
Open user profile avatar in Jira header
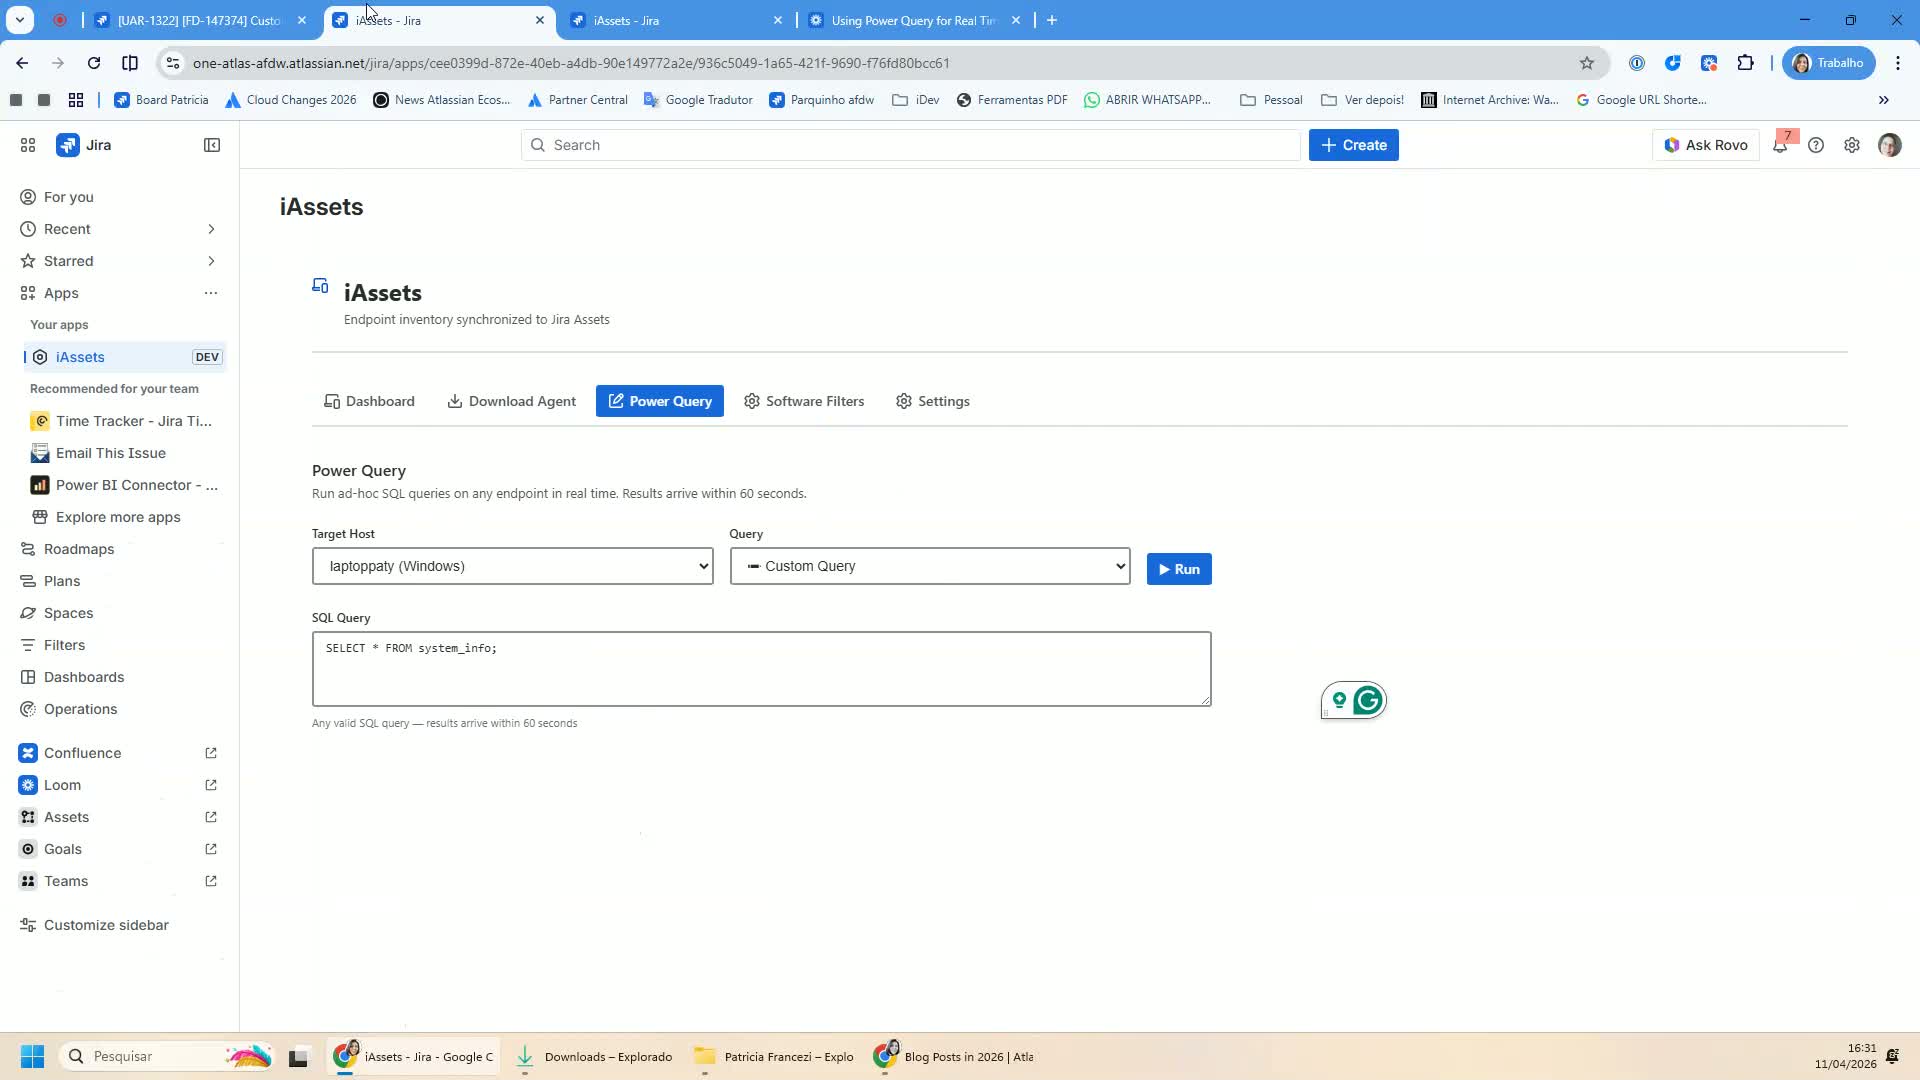1889,145
